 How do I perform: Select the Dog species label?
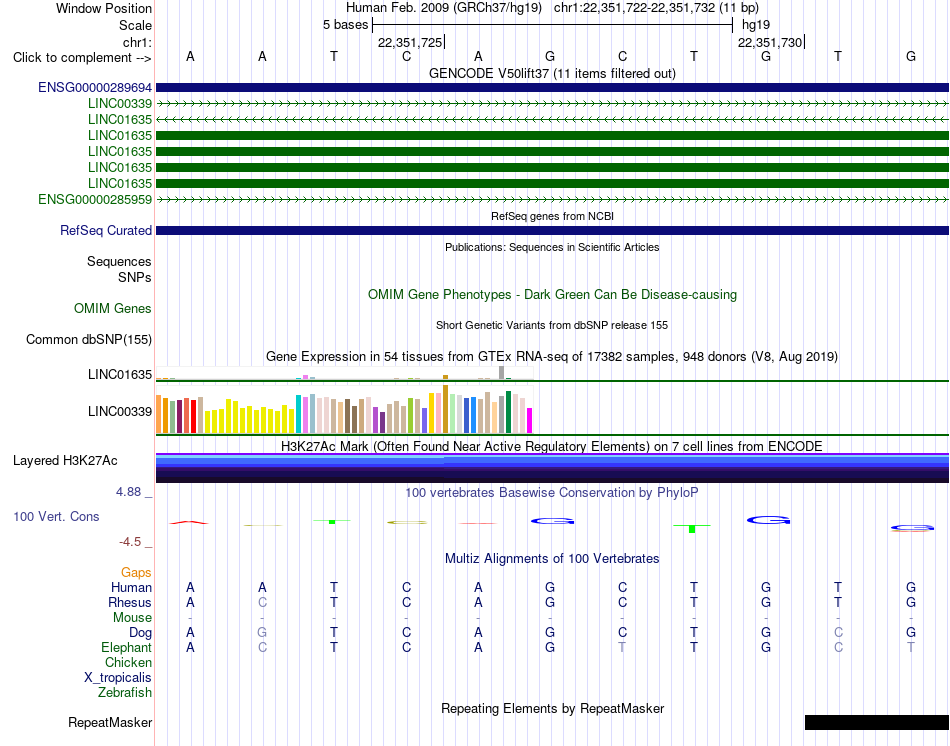(140, 633)
